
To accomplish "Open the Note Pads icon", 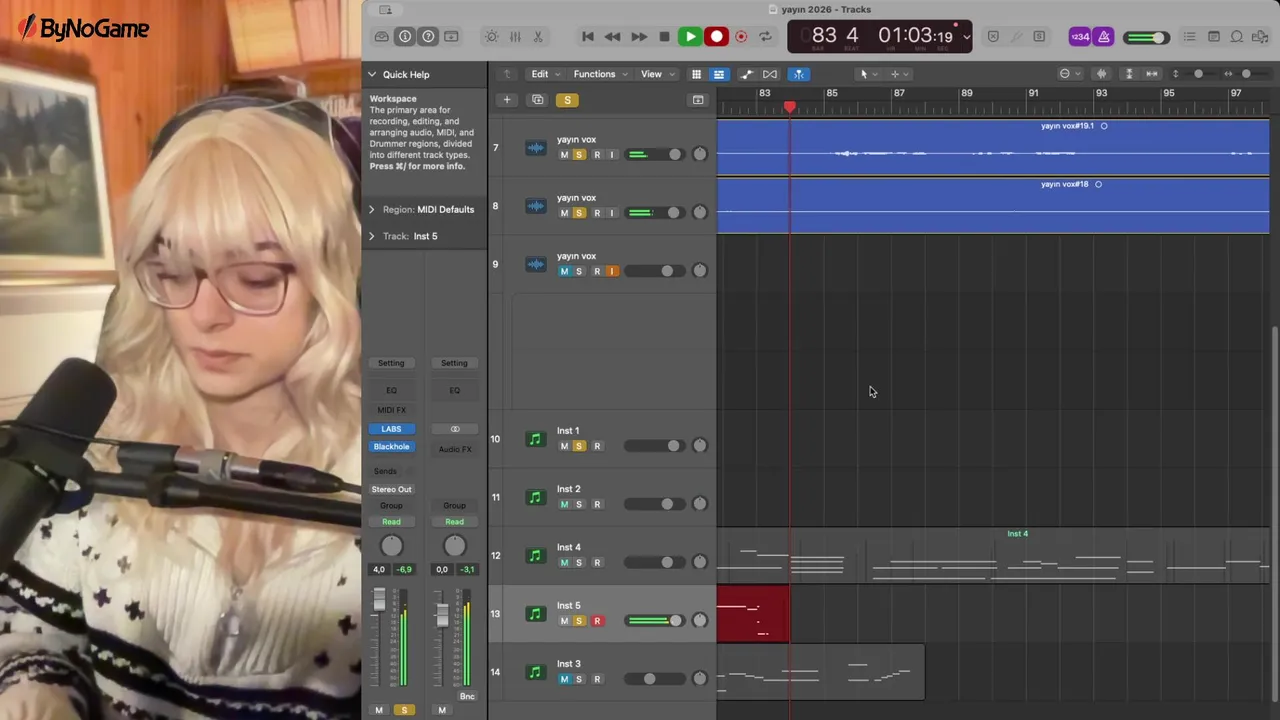I will tap(1214, 37).
